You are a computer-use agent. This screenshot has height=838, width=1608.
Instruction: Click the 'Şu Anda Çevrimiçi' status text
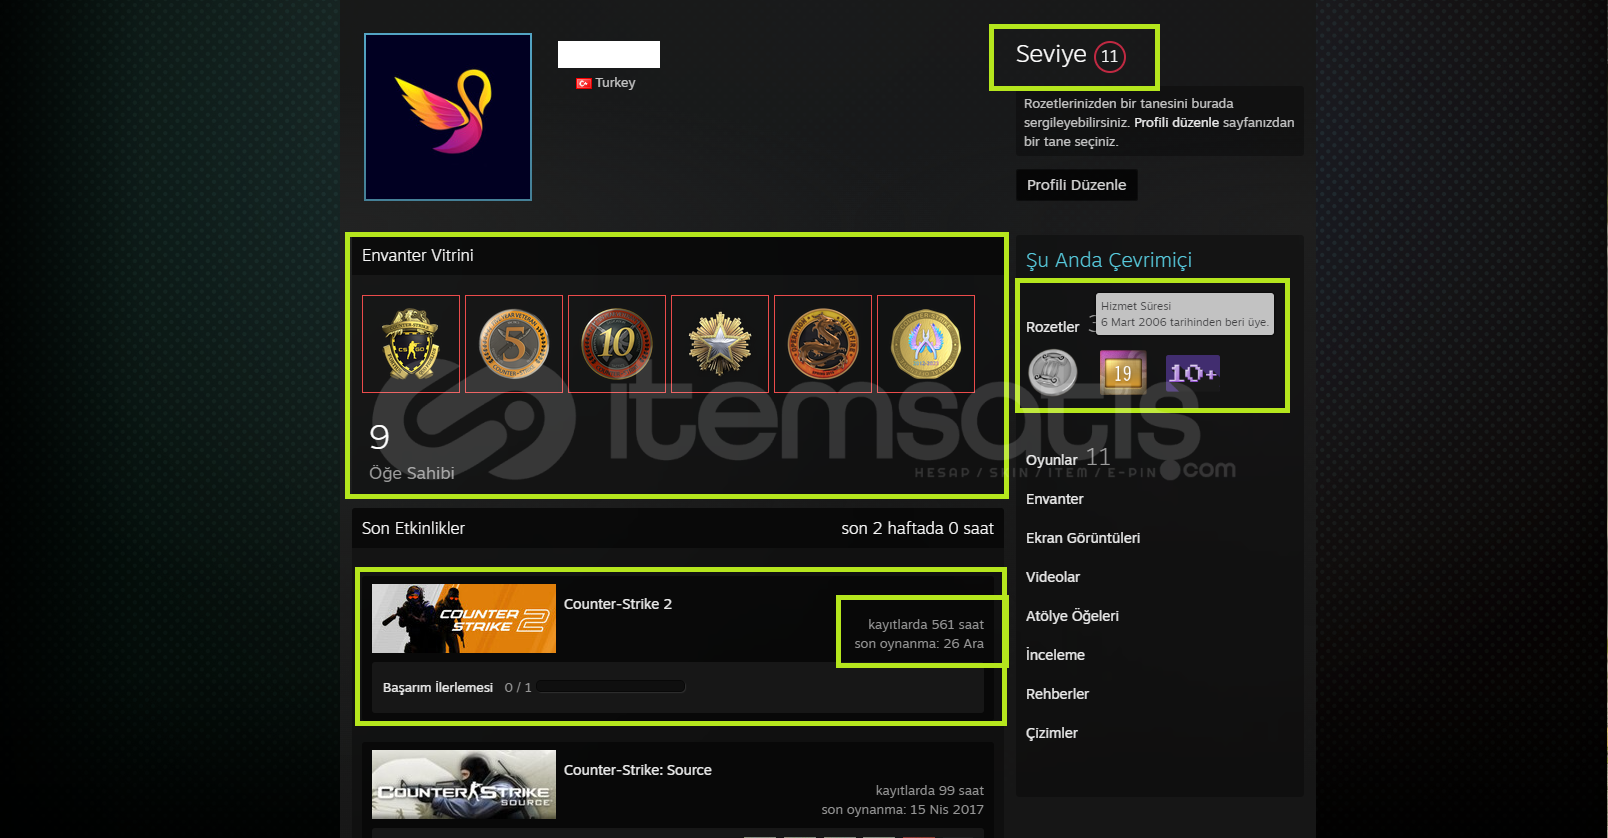click(x=1109, y=260)
